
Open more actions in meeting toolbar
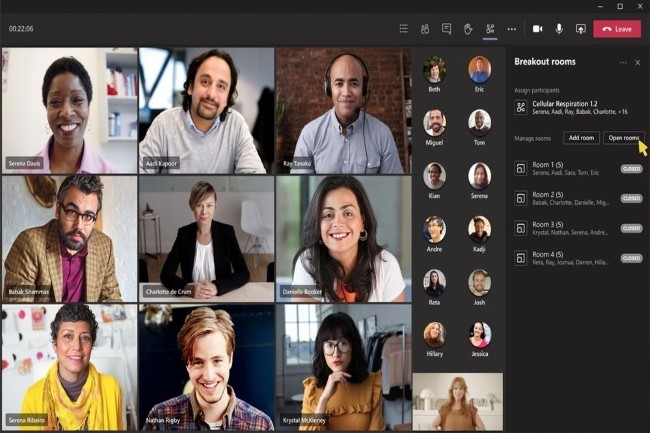[x=512, y=29]
